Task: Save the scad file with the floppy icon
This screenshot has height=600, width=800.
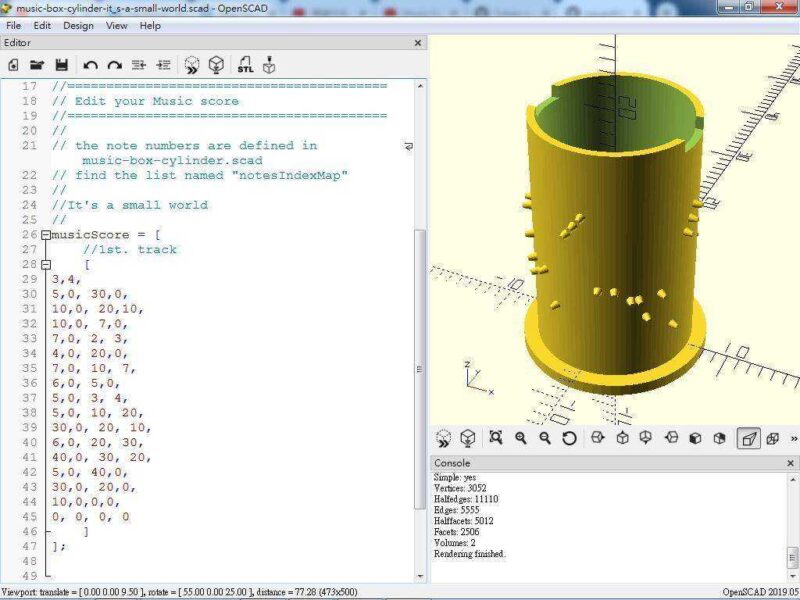Action: (x=62, y=65)
